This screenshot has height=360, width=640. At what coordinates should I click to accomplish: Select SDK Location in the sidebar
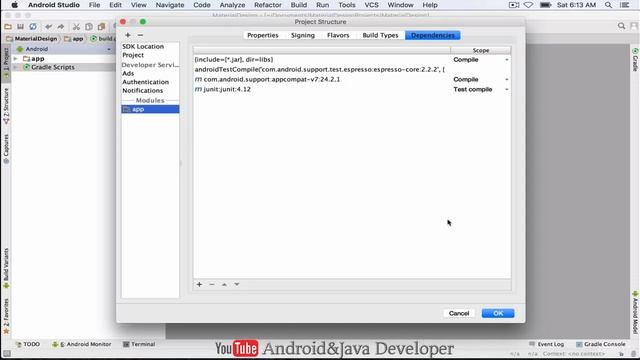tap(143, 47)
